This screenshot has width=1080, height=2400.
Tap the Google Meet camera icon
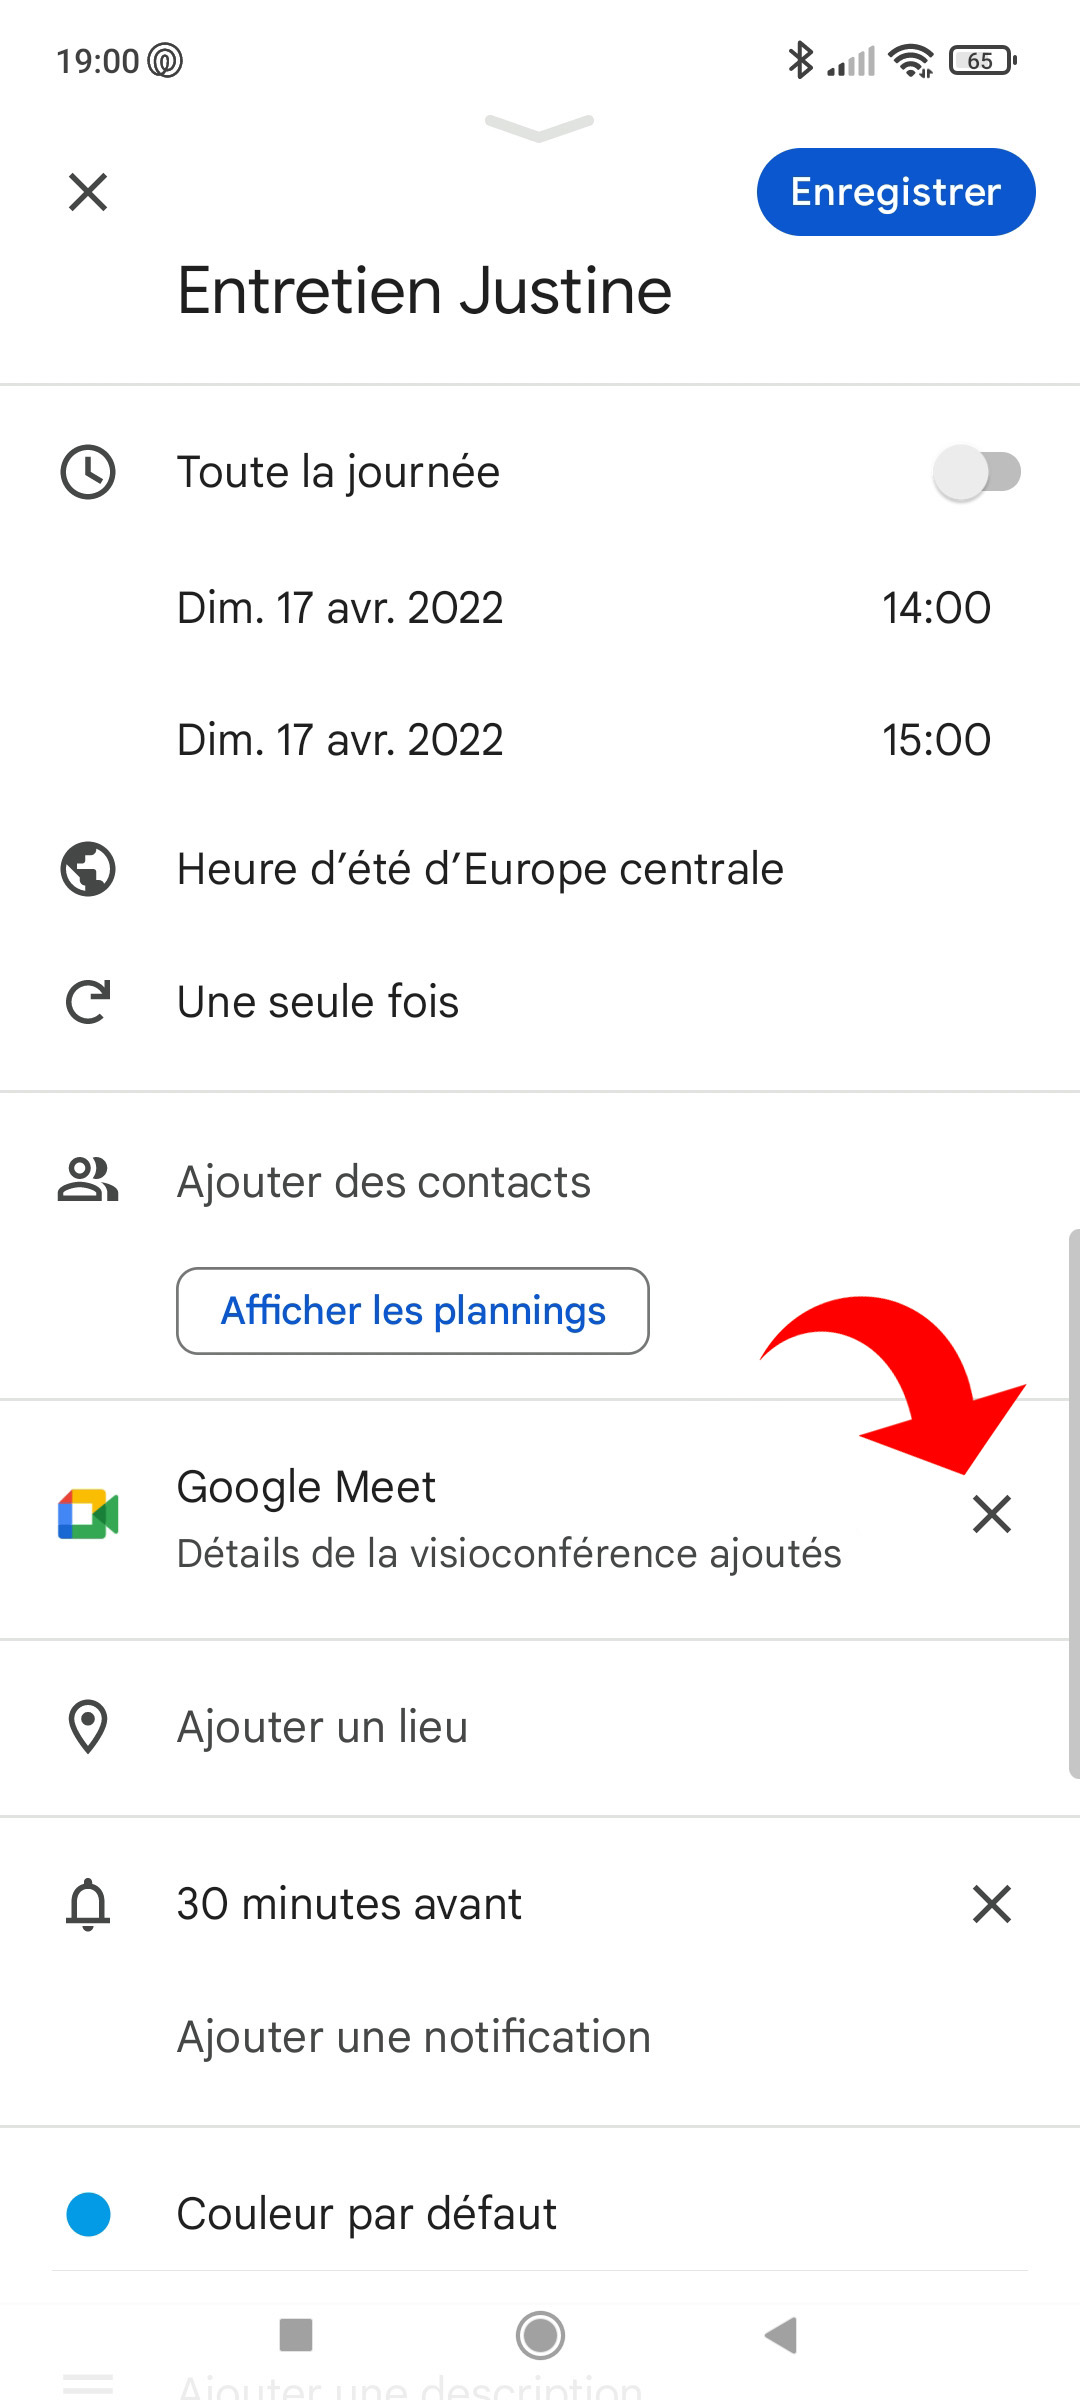[88, 1515]
